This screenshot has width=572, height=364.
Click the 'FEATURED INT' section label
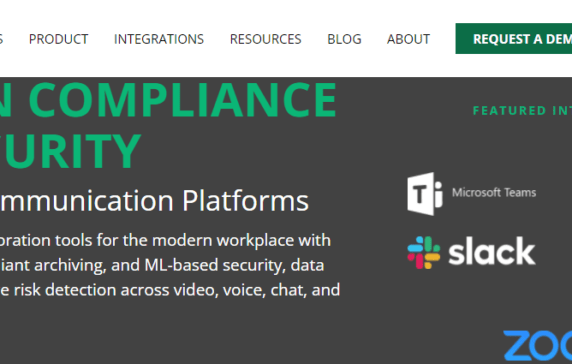click(522, 111)
